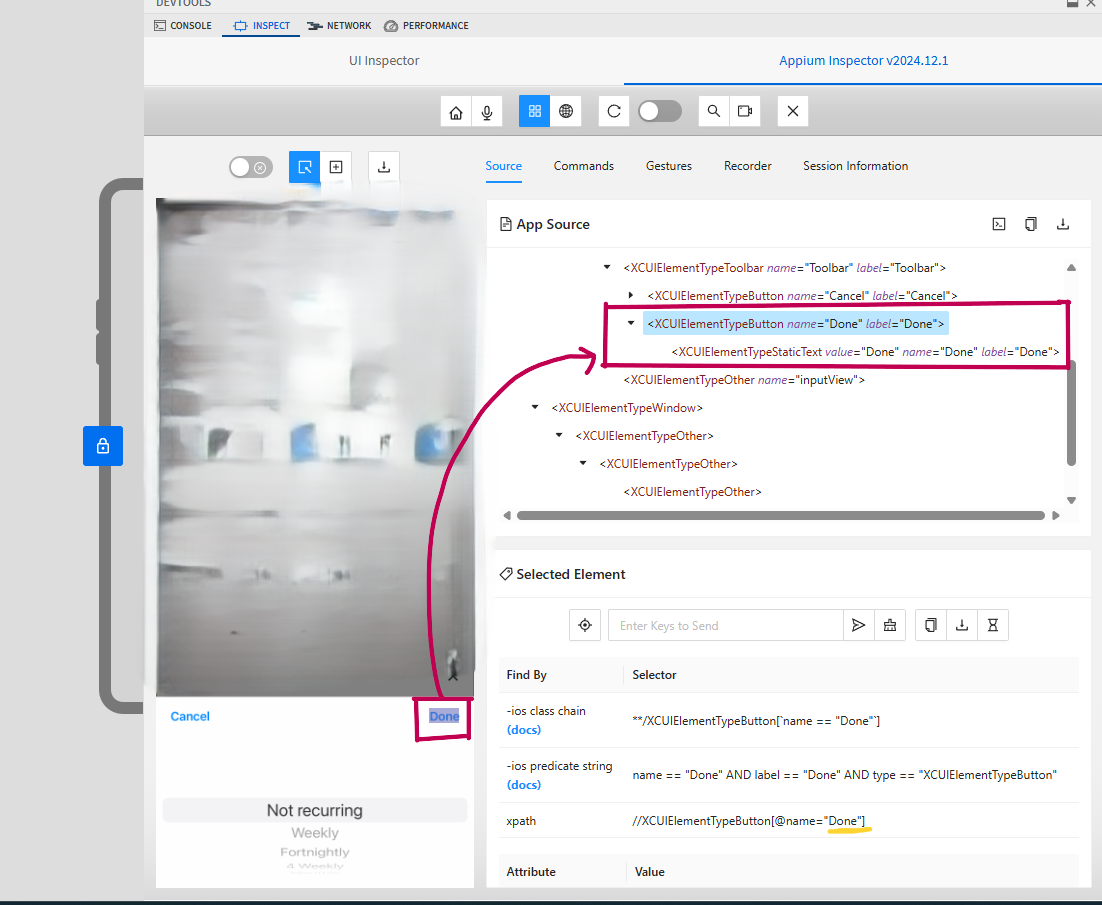This screenshot has width=1102, height=905.
Task: Open the Performance devtools tab
Action: [x=426, y=26]
